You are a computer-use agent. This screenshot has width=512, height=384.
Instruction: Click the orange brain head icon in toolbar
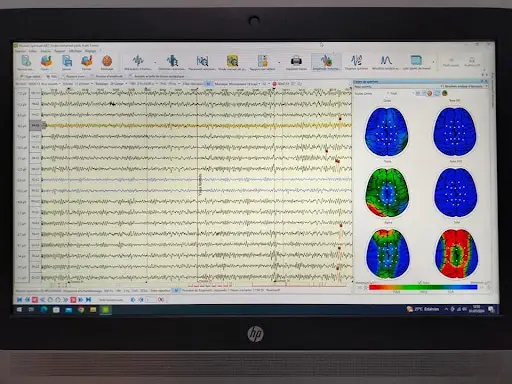coord(107,61)
